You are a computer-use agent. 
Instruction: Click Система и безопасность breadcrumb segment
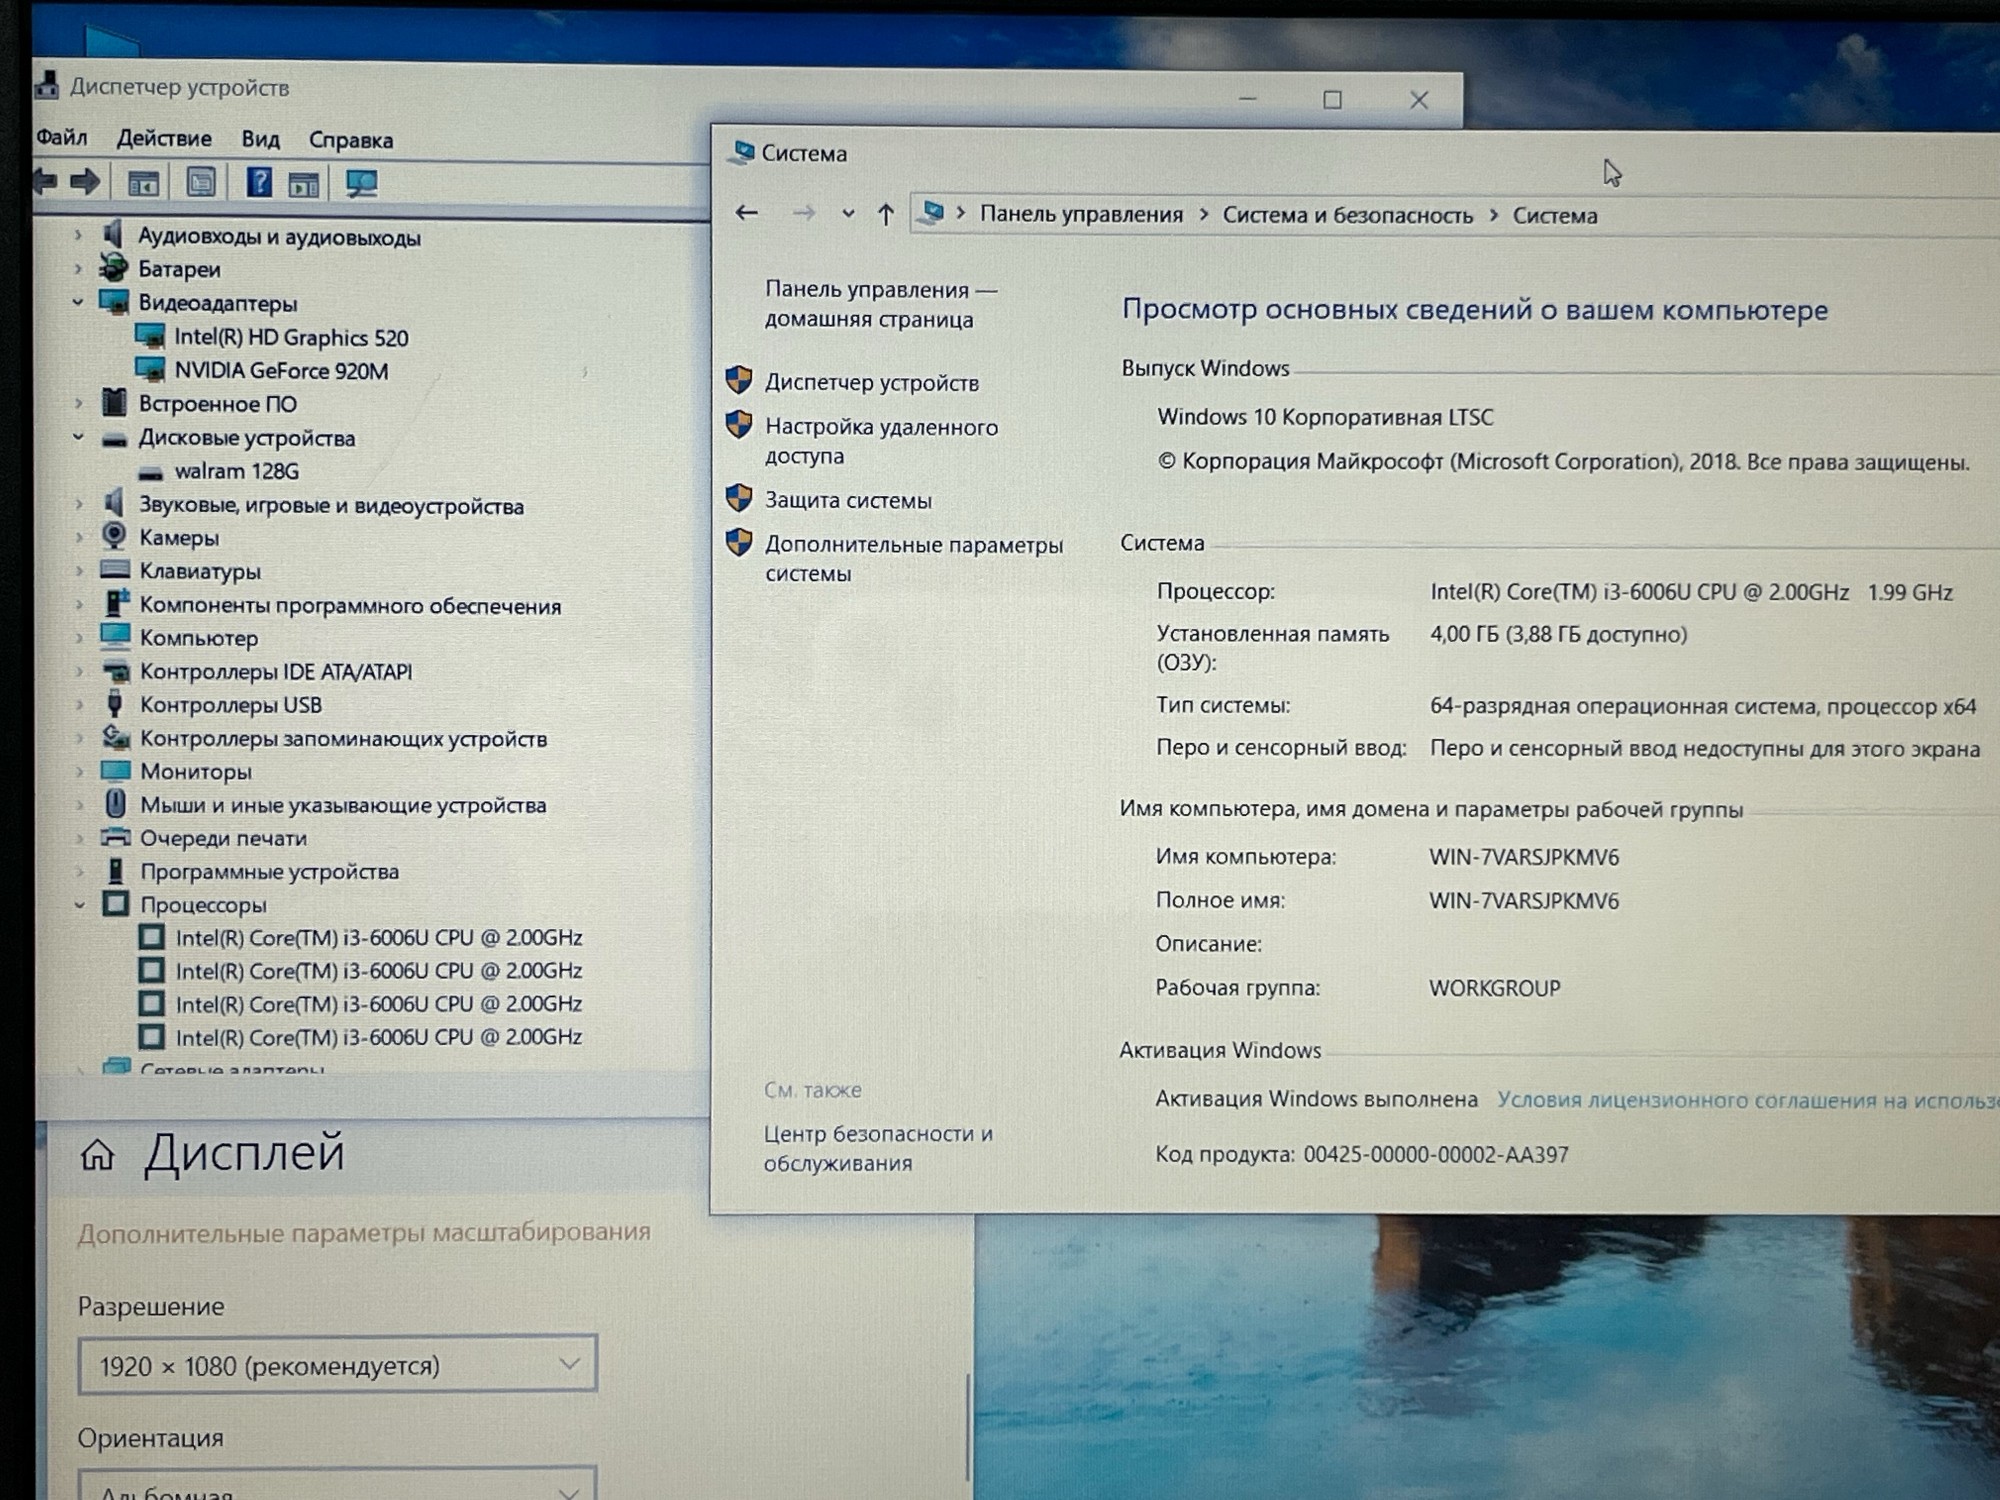click(x=1348, y=215)
